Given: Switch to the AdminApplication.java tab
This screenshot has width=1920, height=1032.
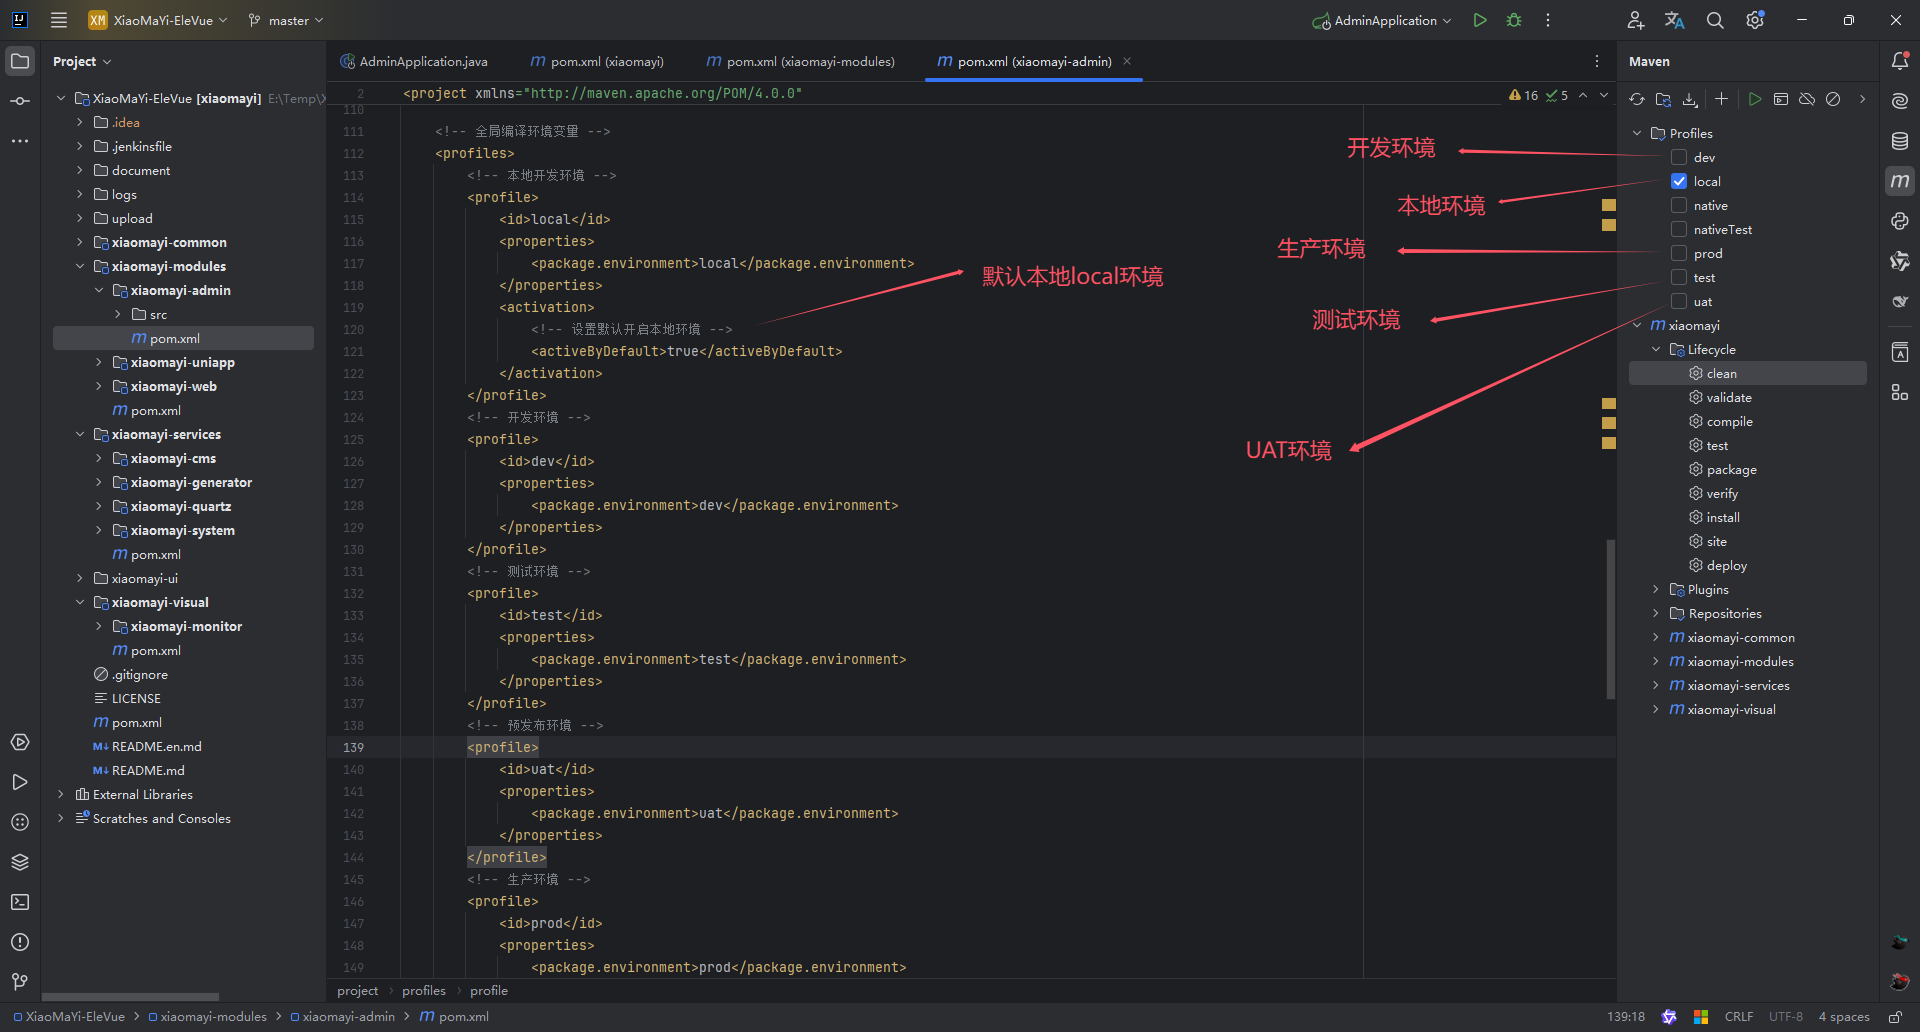Looking at the screenshot, I should tap(414, 61).
